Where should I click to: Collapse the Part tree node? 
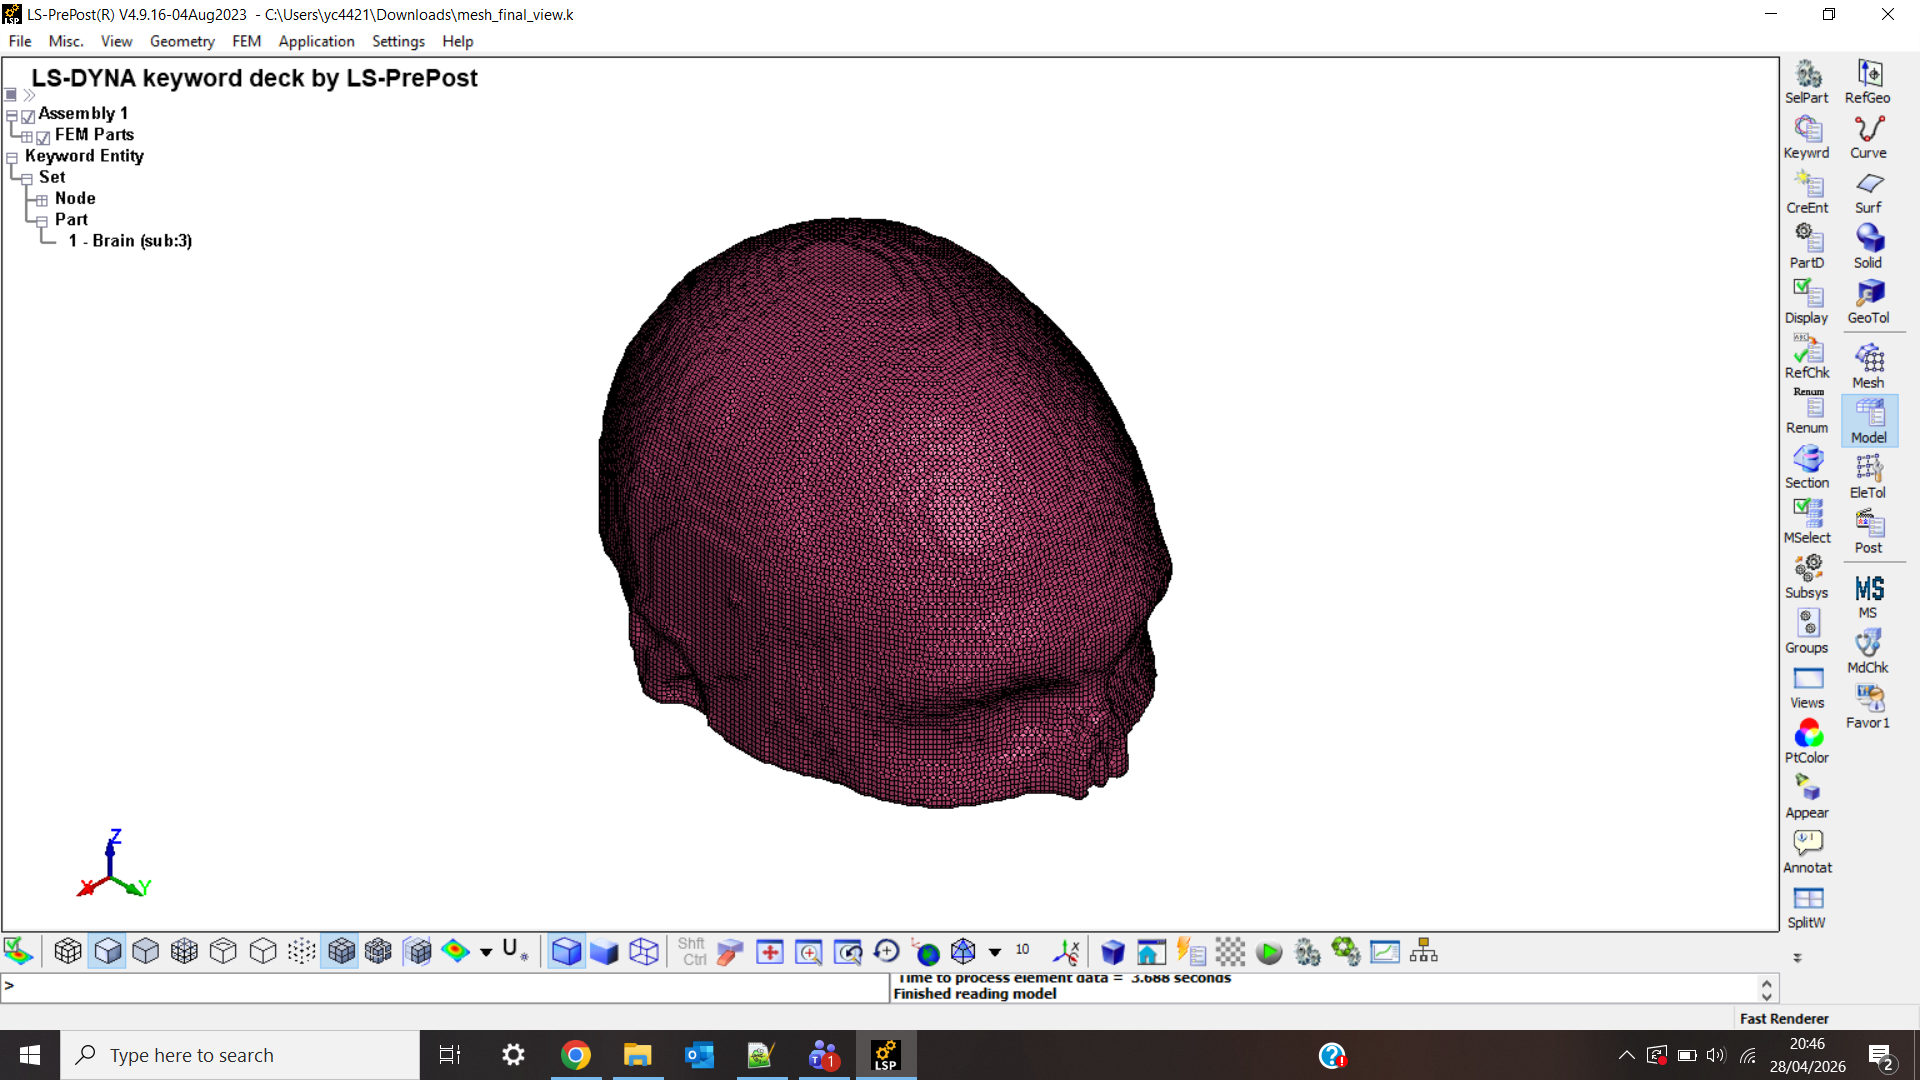point(42,221)
